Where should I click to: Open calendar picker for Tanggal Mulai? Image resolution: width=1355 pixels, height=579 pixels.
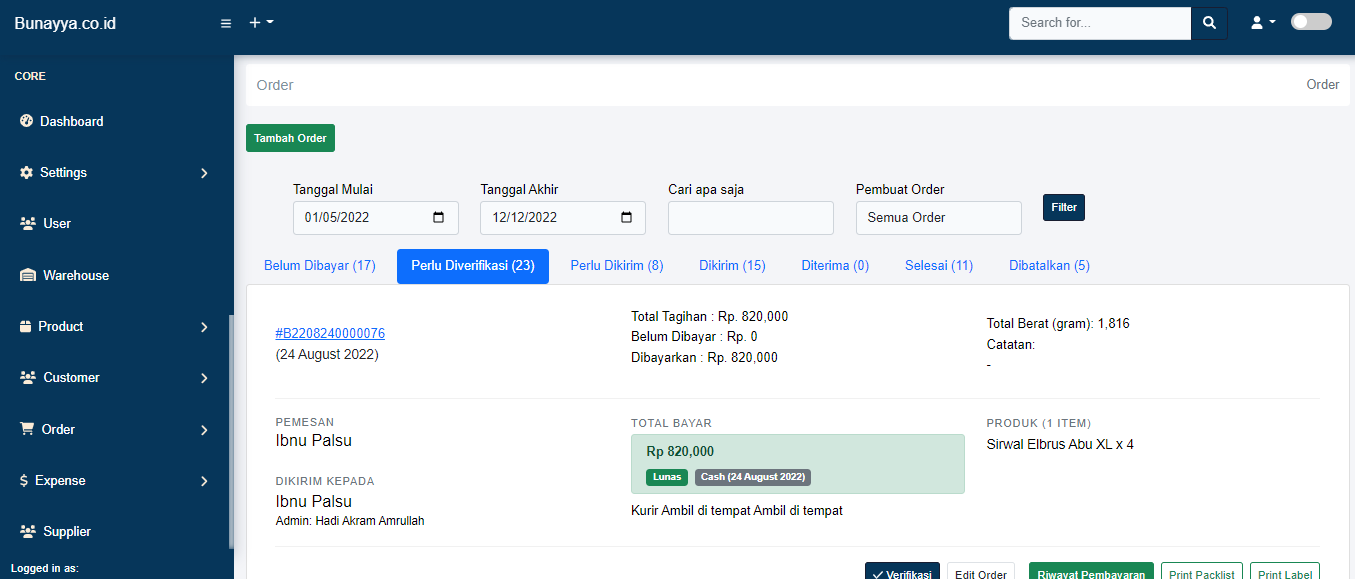pyautogui.click(x=438, y=218)
